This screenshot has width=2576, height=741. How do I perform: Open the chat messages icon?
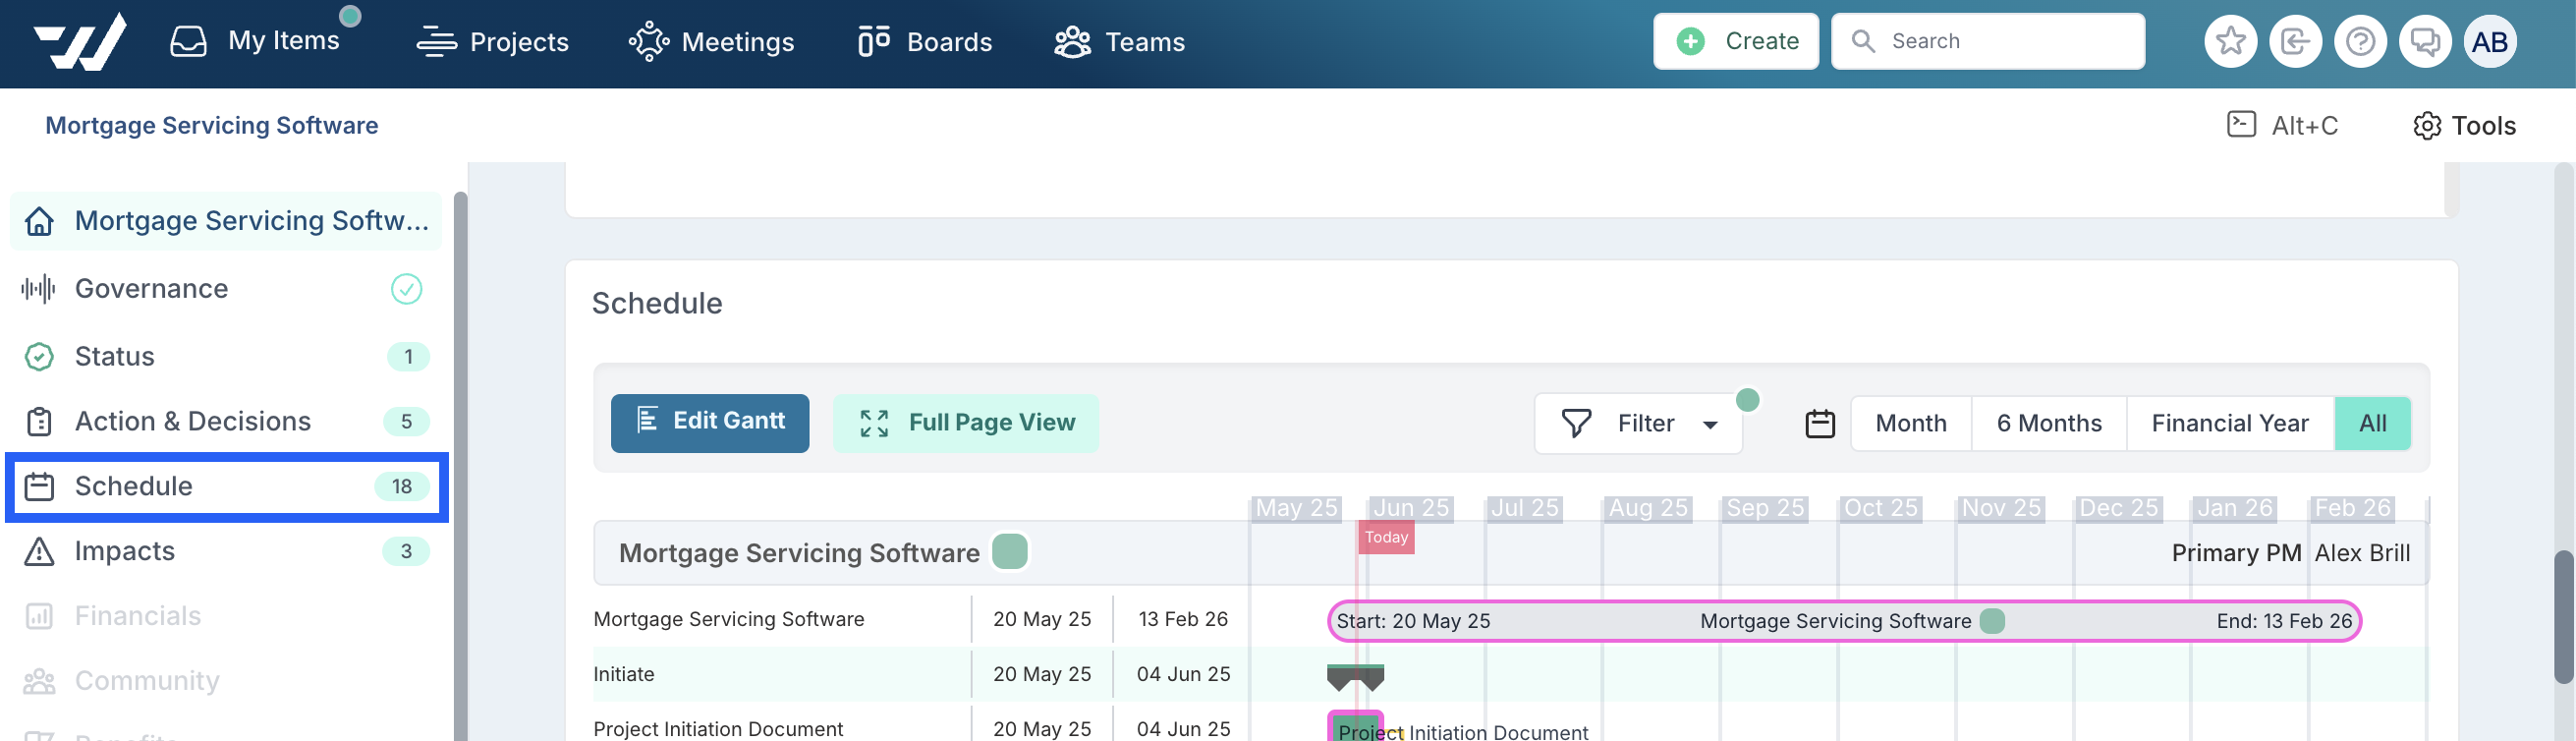point(2425,42)
